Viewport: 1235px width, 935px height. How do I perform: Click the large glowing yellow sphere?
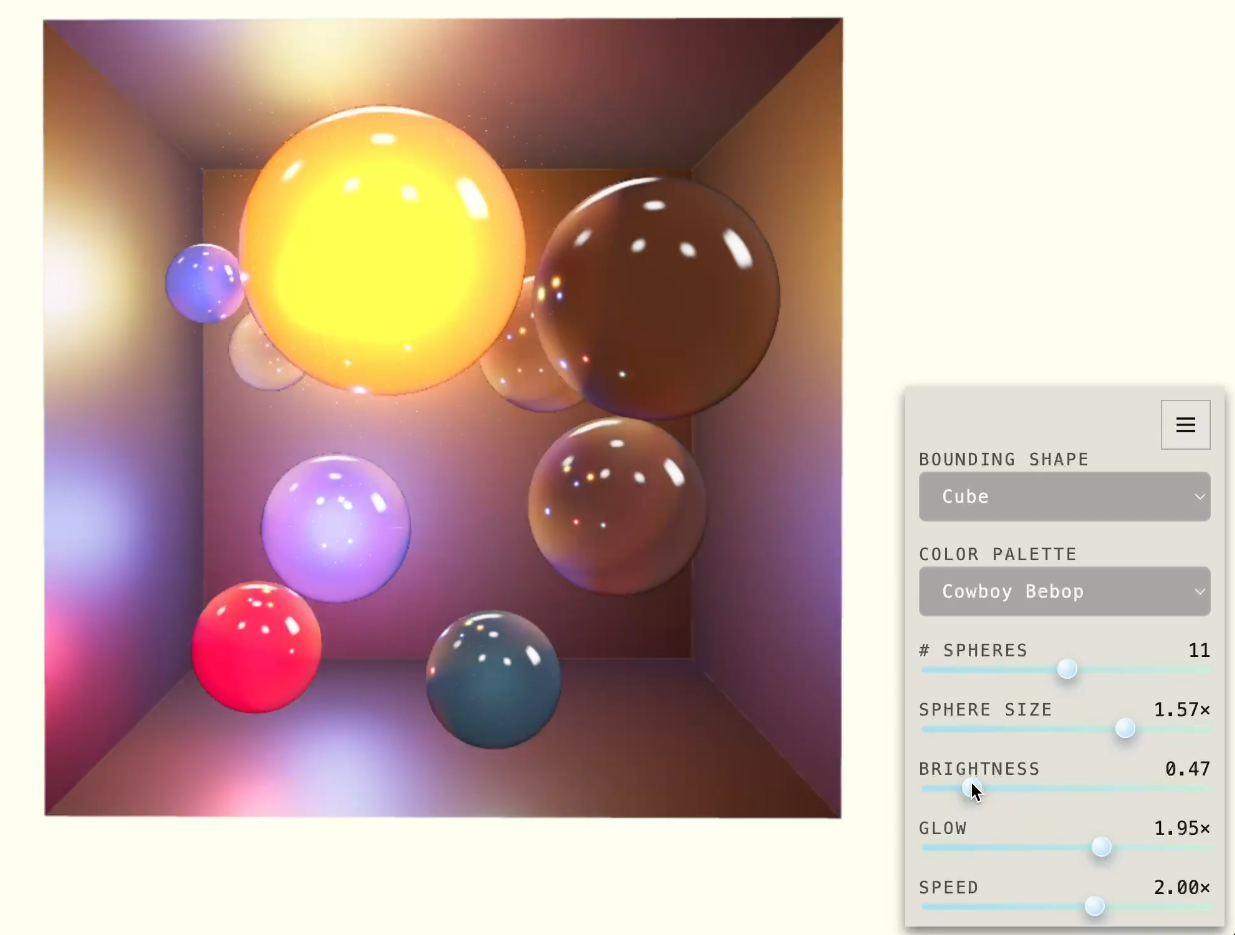pos(381,251)
